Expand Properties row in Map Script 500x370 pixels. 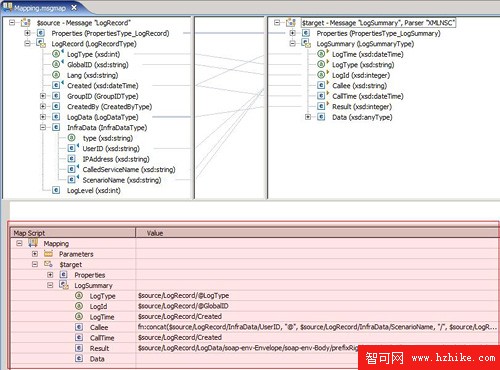point(50,275)
